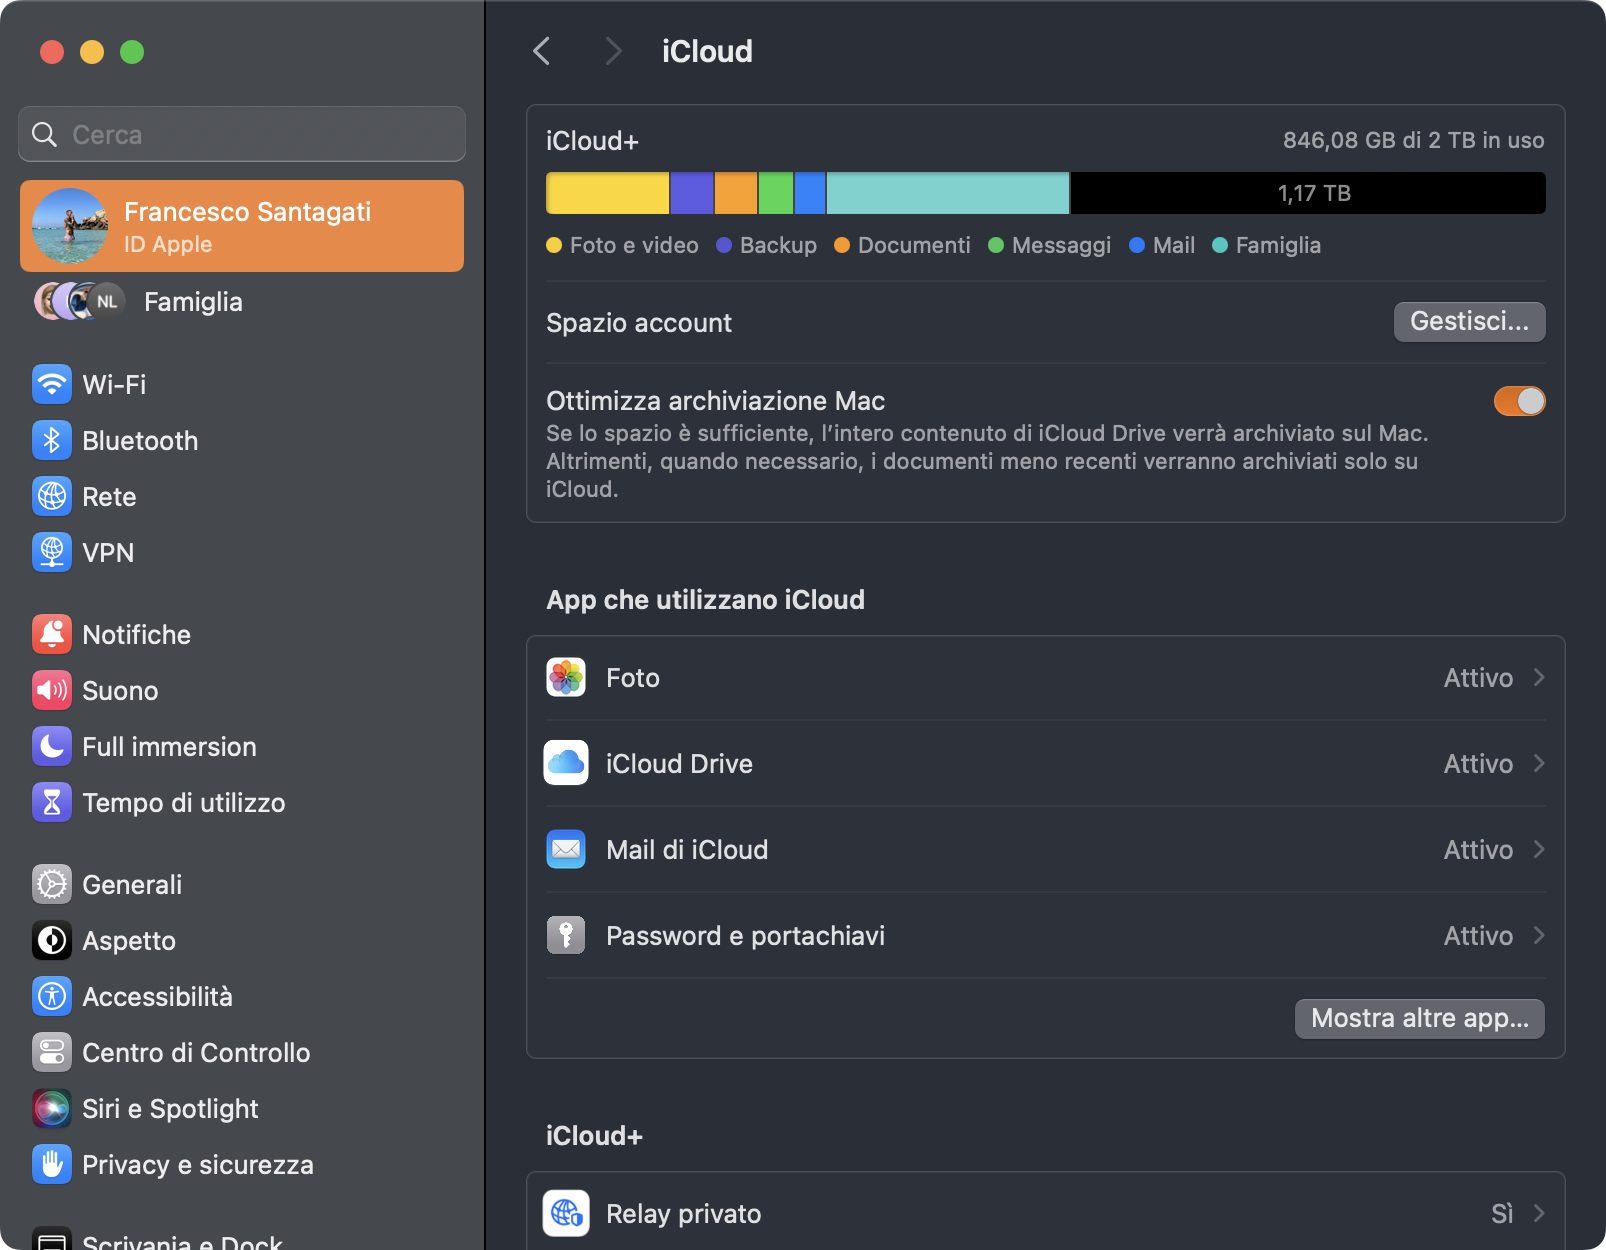1606x1250 pixels.
Task: Click teal Famiglia storage bar segment
Action: (948, 193)
